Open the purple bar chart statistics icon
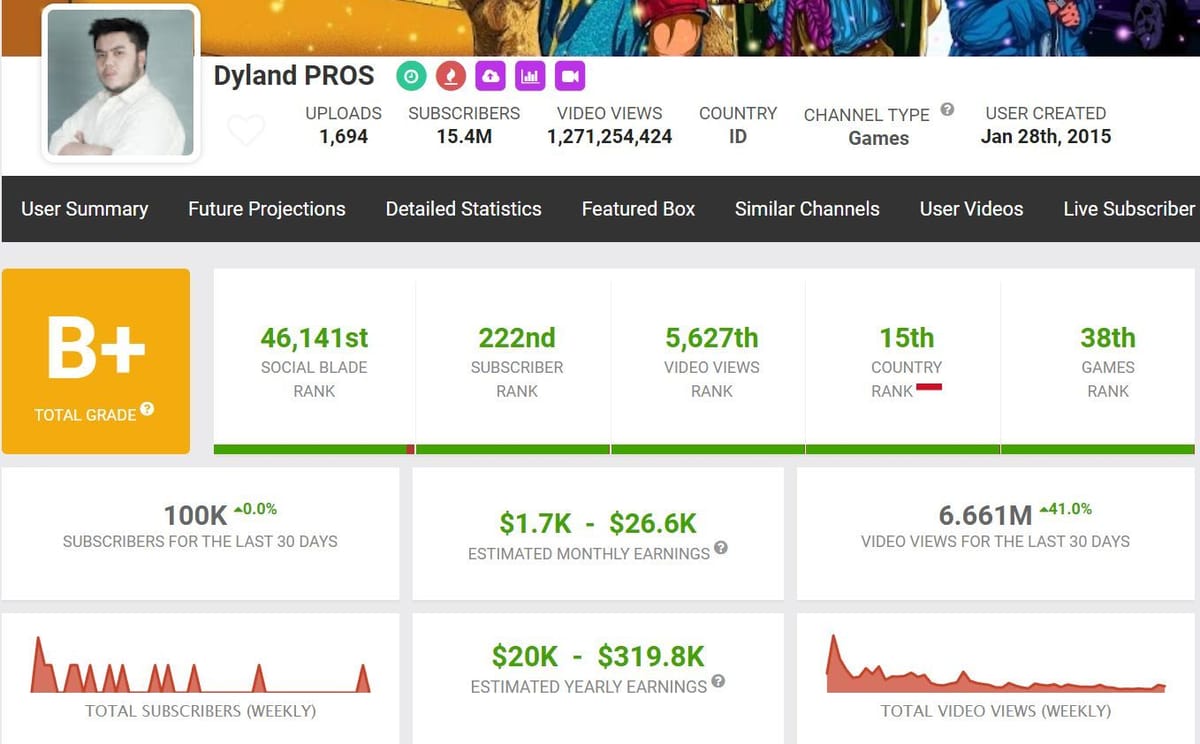 coord(530,75)
